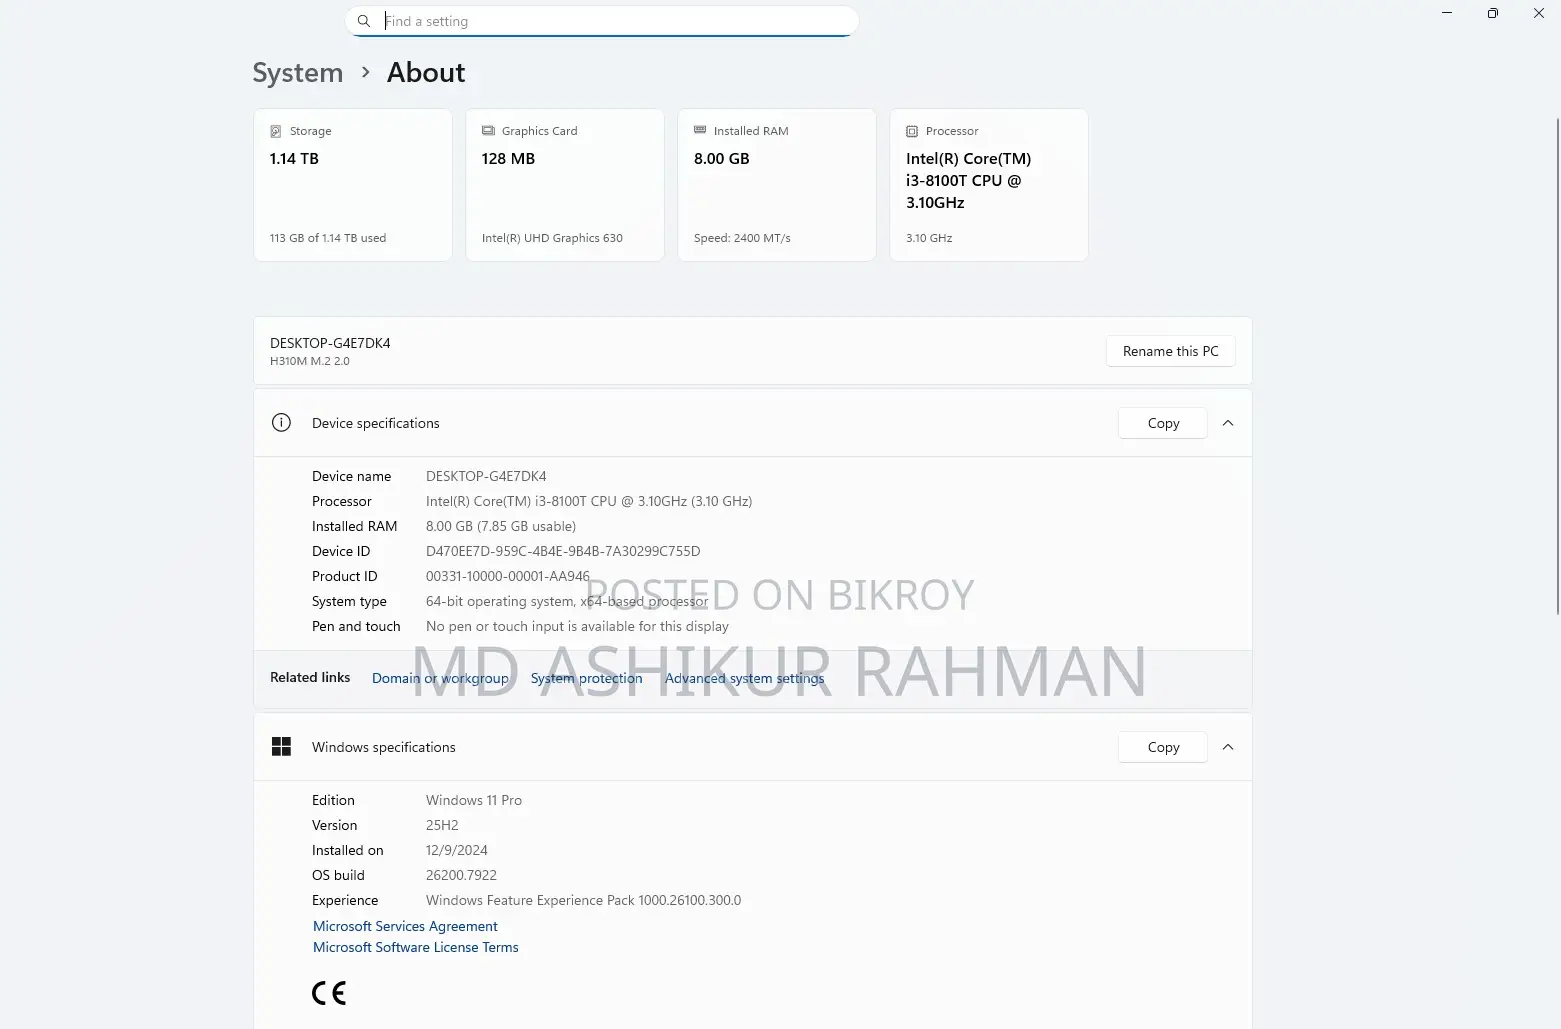This screenshot has height=1029, width=1561.
Task: Click Rename this PC button
Action: point(1170,351)
